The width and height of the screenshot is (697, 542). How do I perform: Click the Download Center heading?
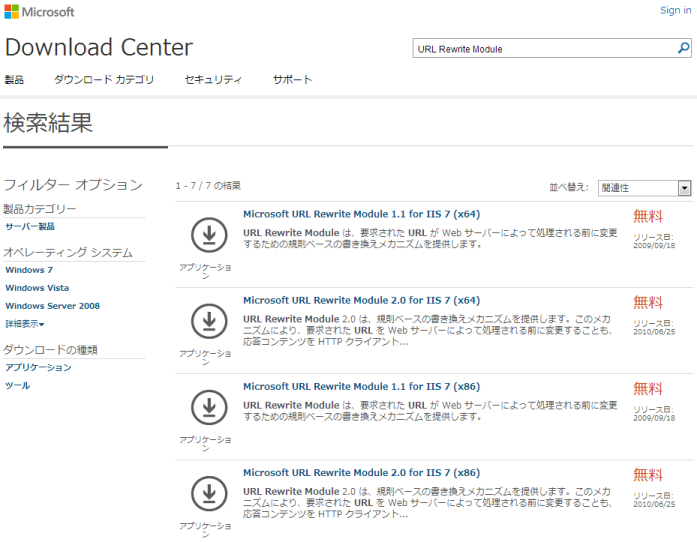[99, 47]
